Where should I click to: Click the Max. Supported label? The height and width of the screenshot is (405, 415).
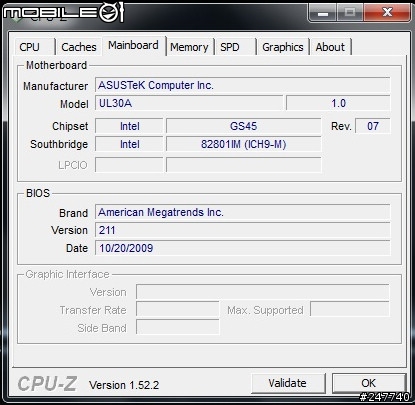click(x=265, y=310)
